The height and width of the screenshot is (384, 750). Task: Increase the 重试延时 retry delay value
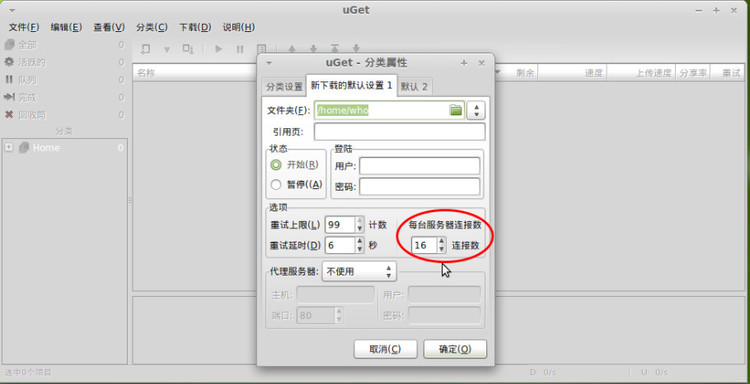360,241
